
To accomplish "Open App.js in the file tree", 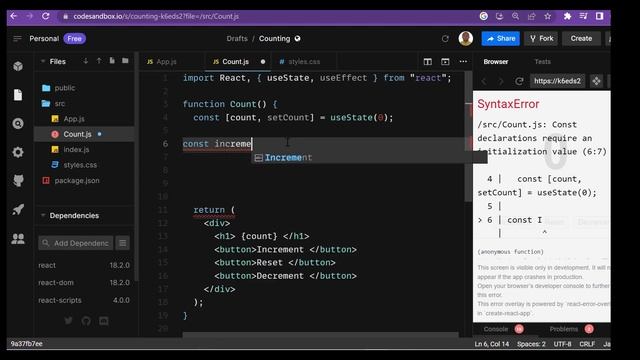I will tap(74, 119).
